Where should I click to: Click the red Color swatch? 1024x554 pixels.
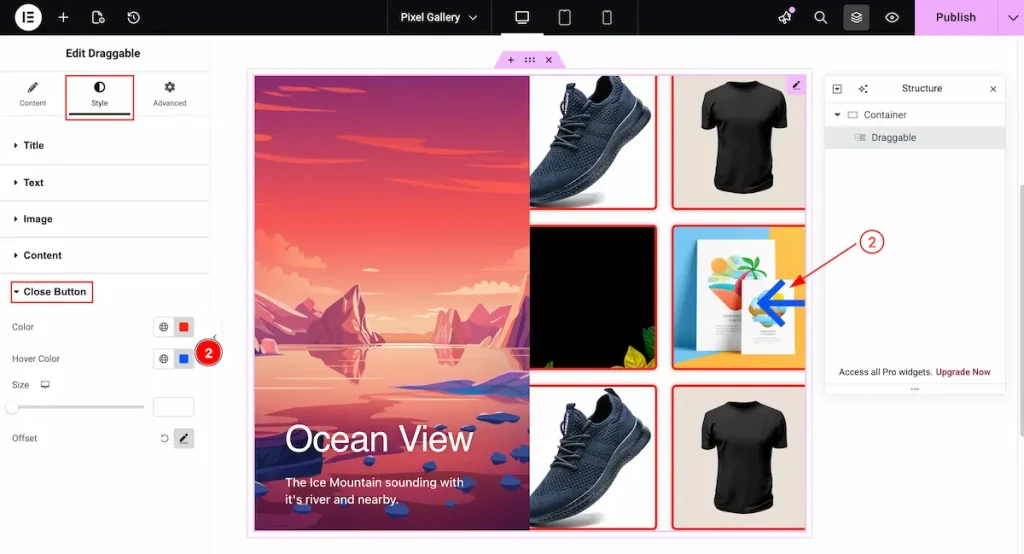pyautogui.click(x=183, y=327)
